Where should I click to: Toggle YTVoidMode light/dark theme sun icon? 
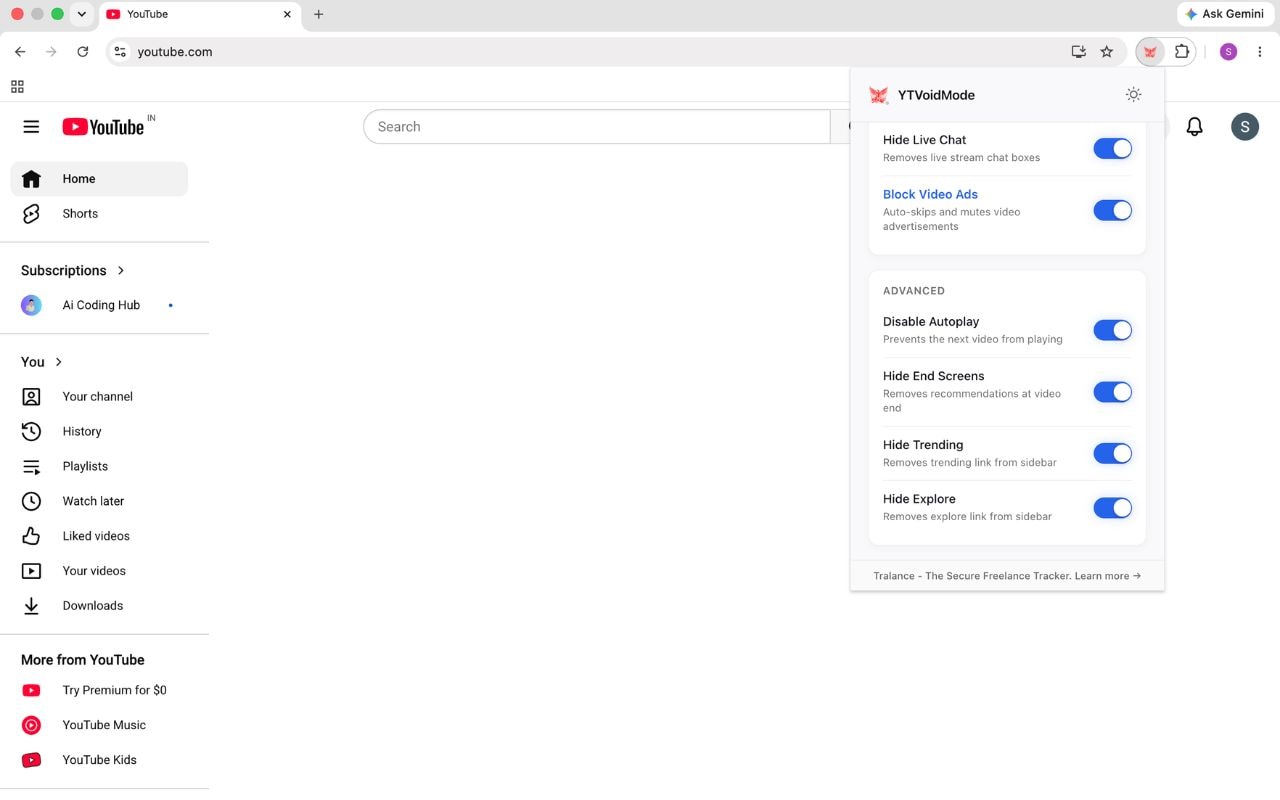tap(1133, 94)
